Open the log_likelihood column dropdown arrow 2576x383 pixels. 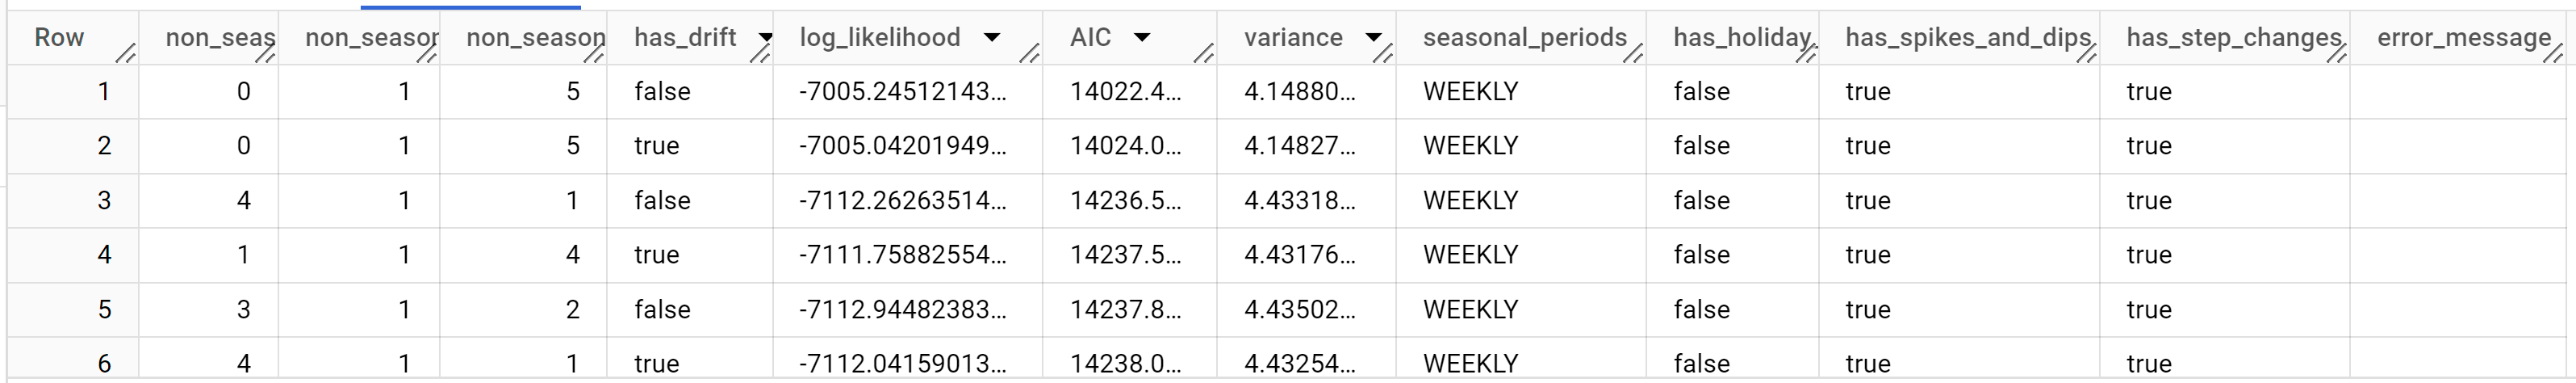(x=991, y=38)
